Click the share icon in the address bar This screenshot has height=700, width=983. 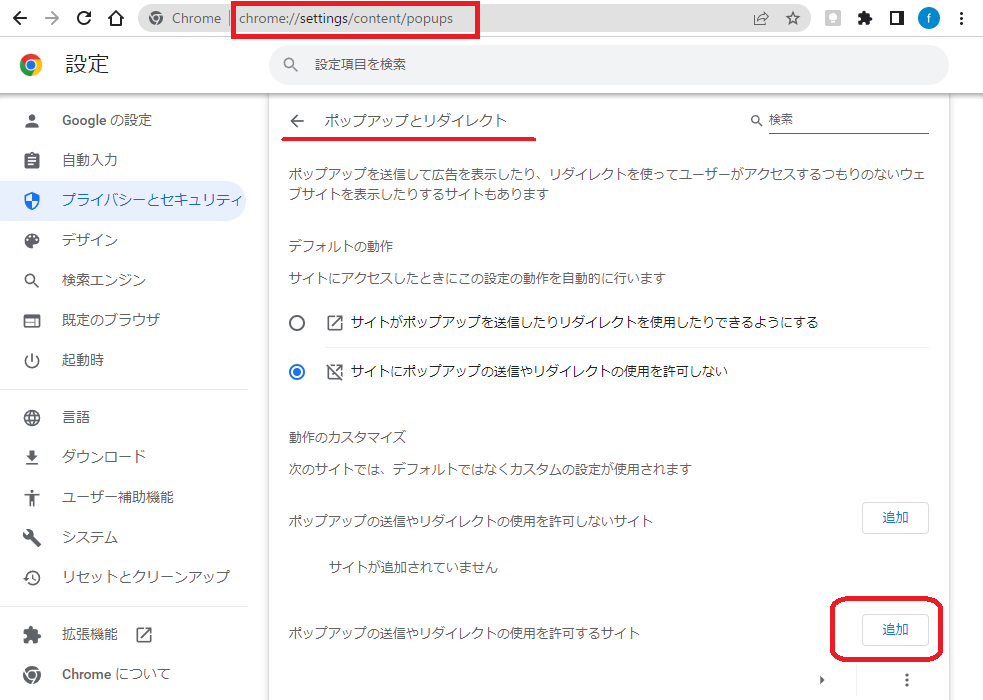click(x=760, y=18)
